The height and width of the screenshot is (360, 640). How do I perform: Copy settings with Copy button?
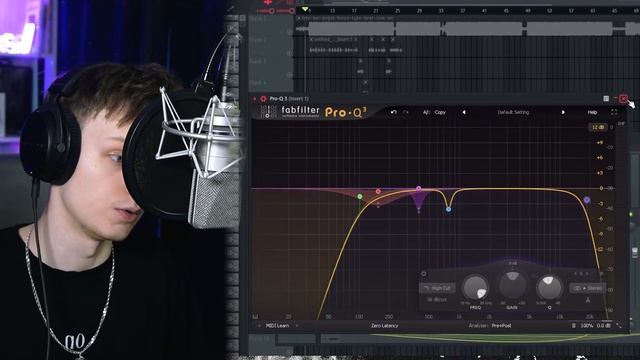click(x=440, y=112)
